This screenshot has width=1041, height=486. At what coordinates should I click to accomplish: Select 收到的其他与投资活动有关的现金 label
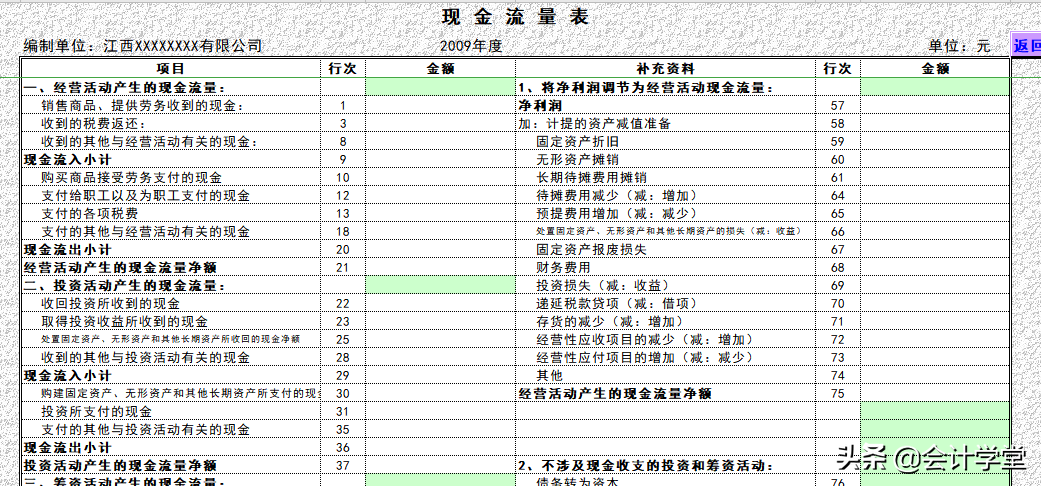click(x=145, y=358)
